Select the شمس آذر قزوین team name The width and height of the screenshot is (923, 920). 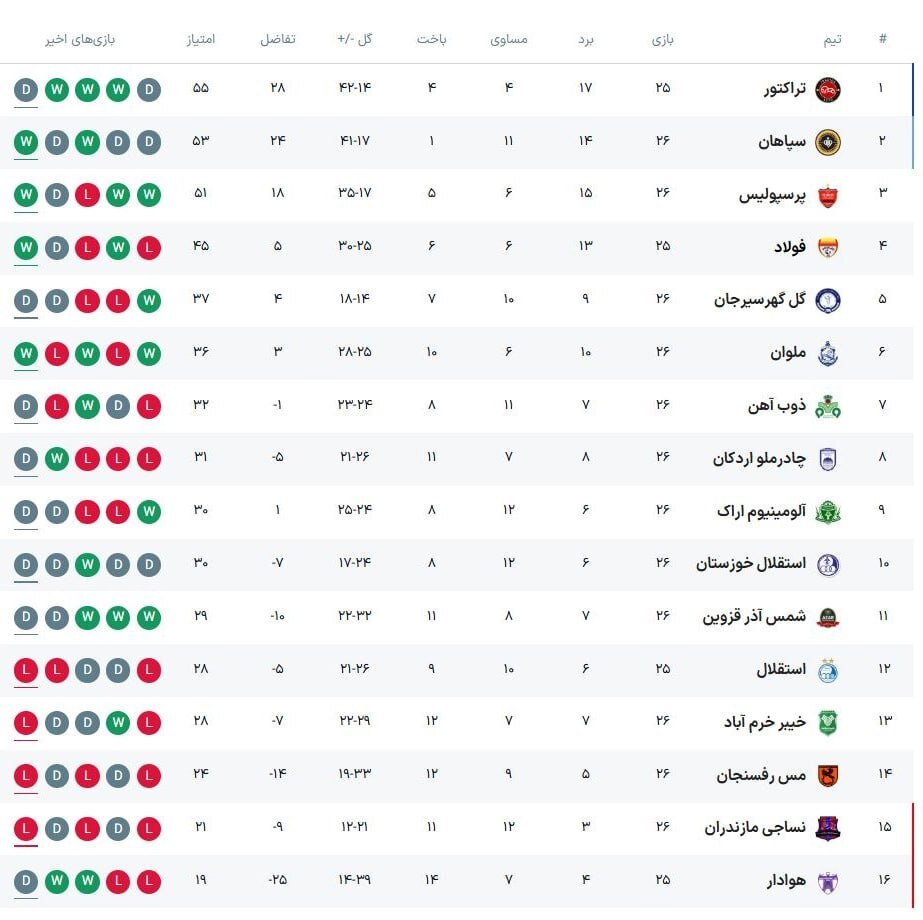(754, 616)
